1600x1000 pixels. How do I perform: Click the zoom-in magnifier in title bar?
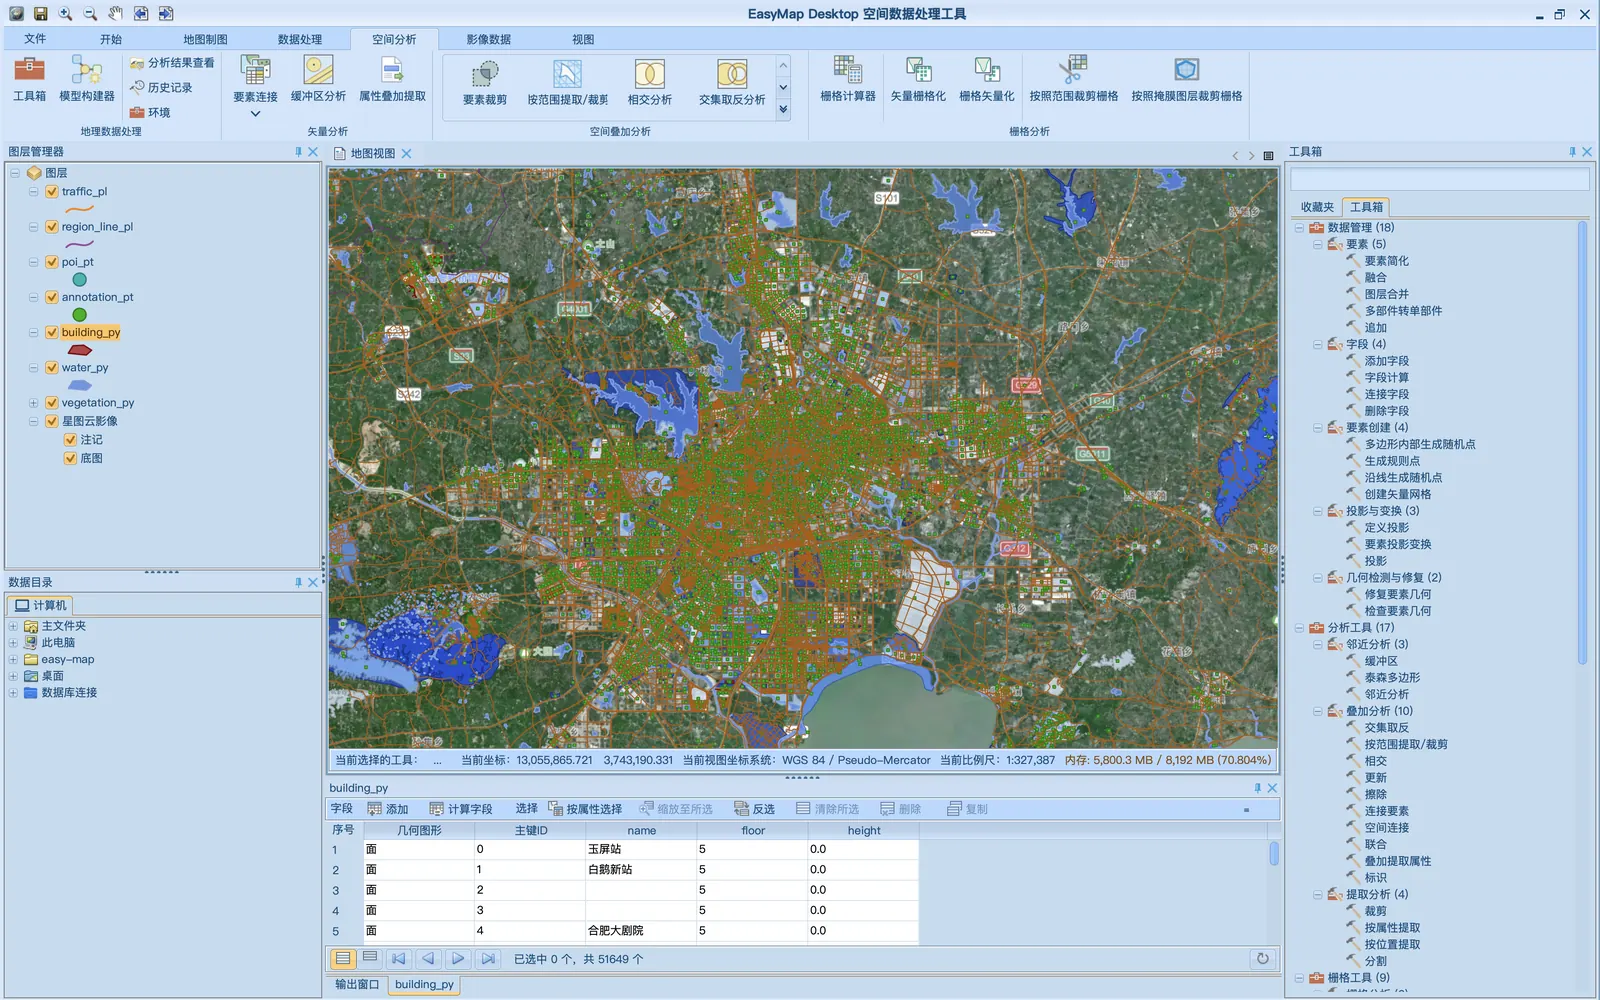tap(65, 14)
